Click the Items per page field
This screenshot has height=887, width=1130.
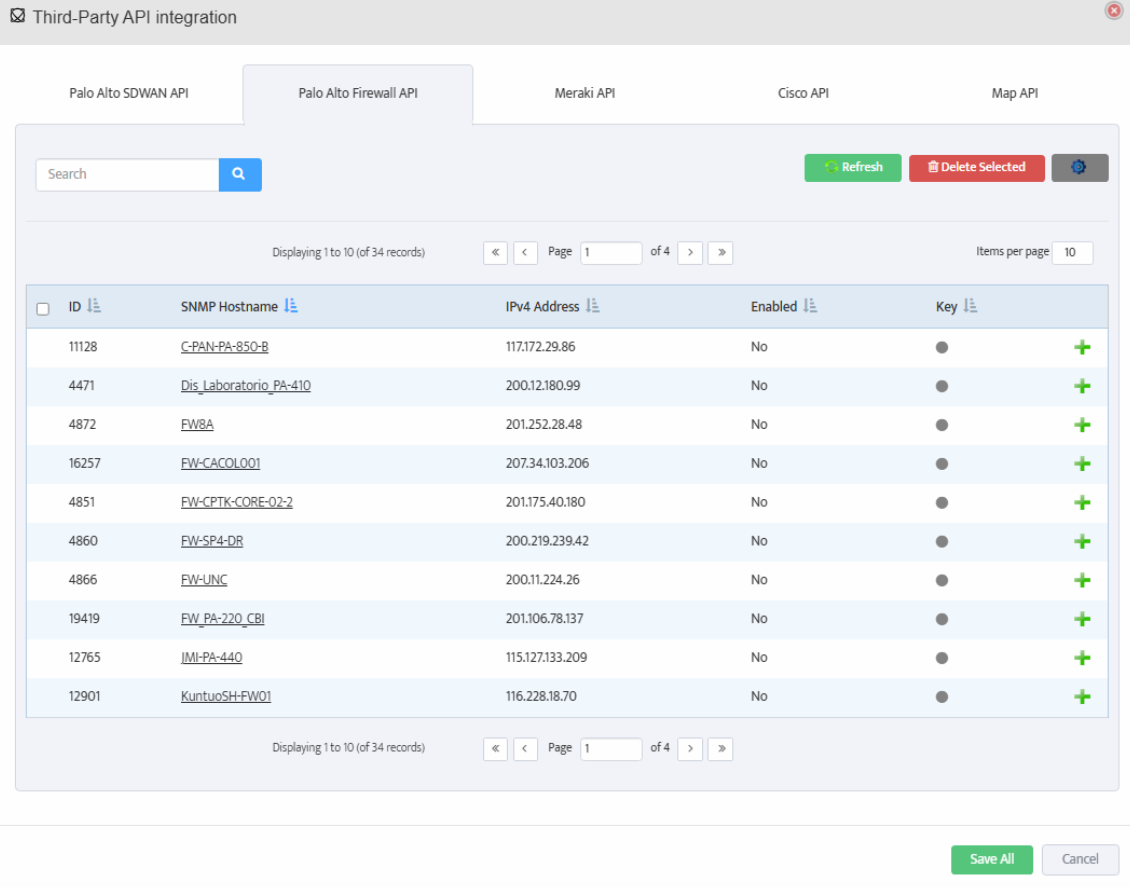pyautogui.click(x=1072, y=253)
